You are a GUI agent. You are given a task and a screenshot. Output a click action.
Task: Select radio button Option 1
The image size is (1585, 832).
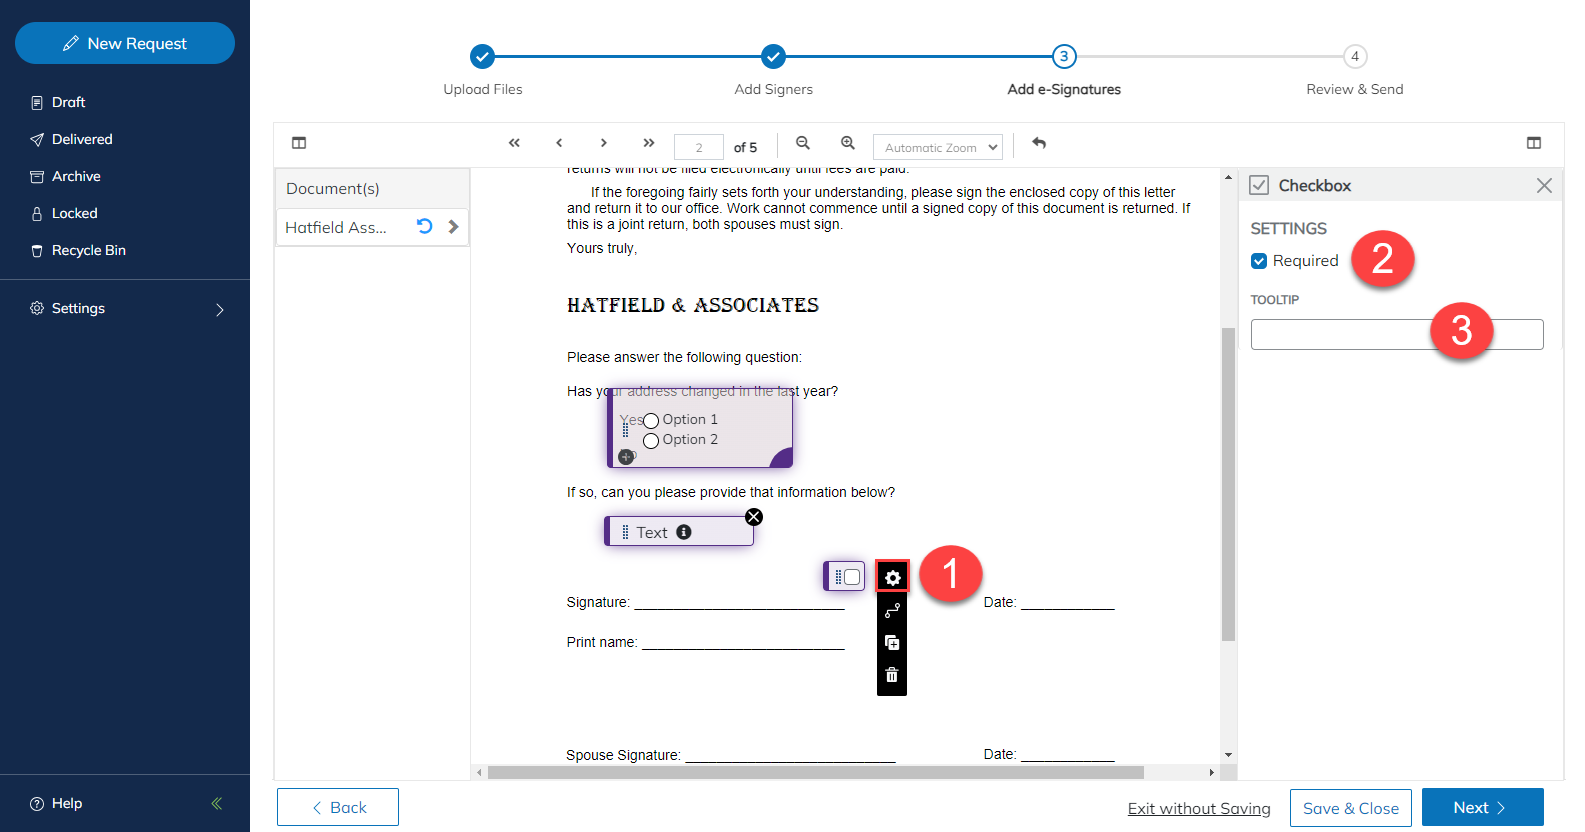(x=651, y=420)
